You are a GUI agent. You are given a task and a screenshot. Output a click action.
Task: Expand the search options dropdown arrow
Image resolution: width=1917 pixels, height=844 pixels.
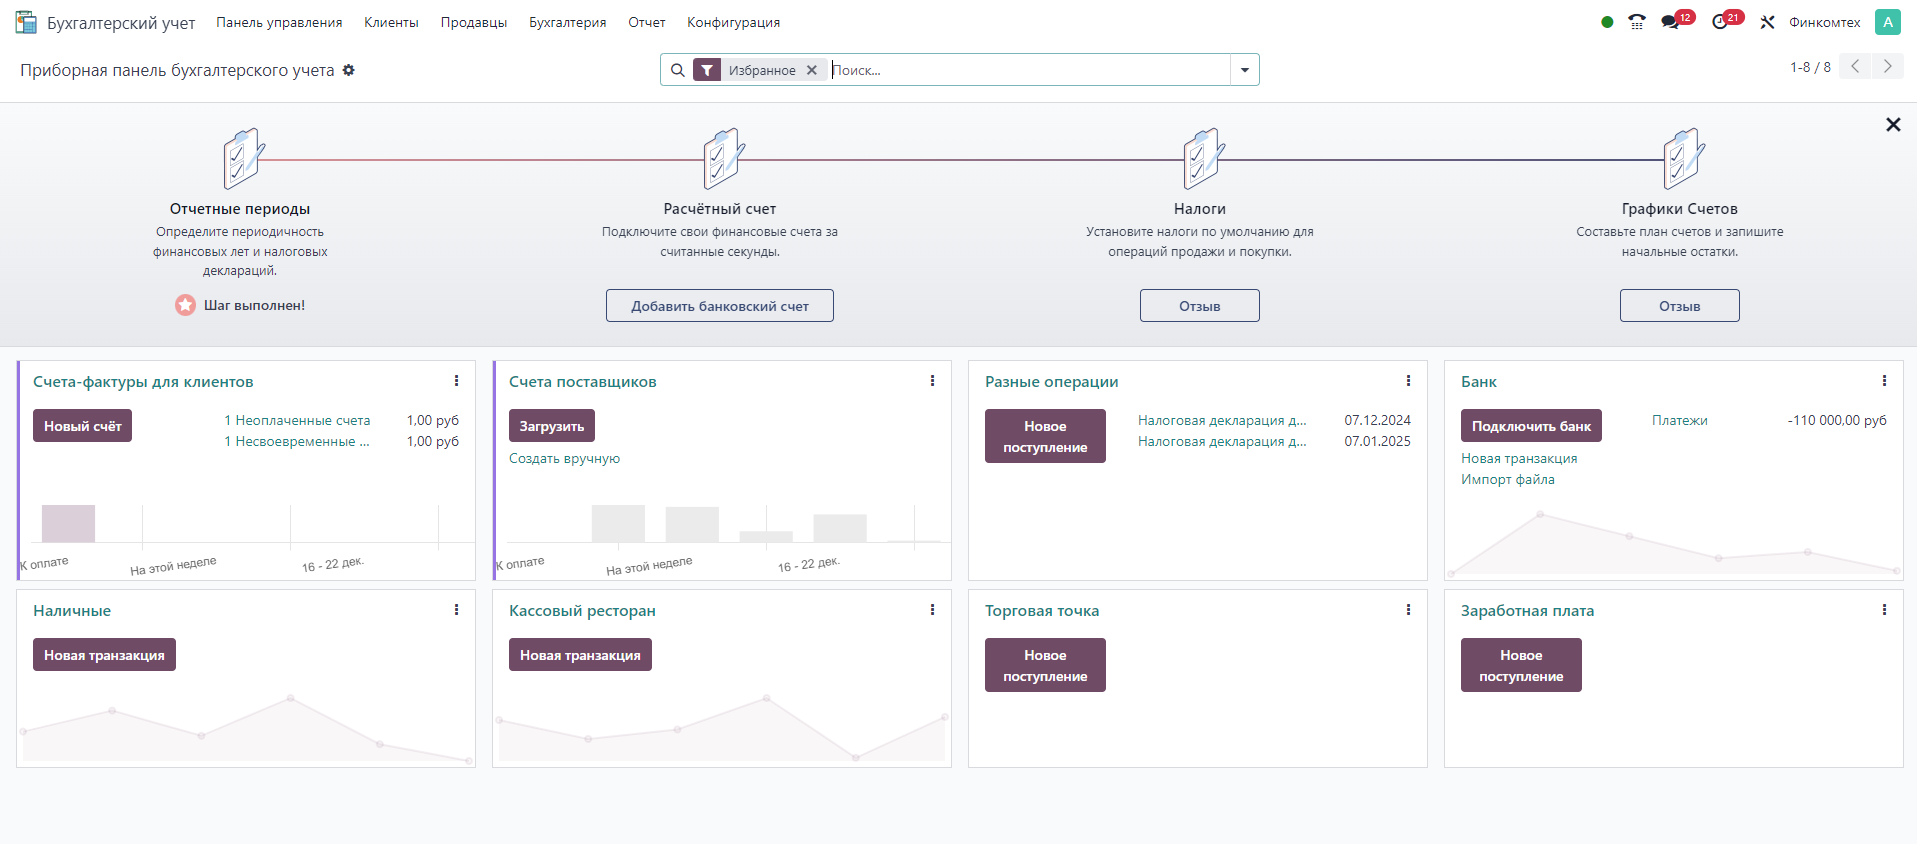point(1245,70)
